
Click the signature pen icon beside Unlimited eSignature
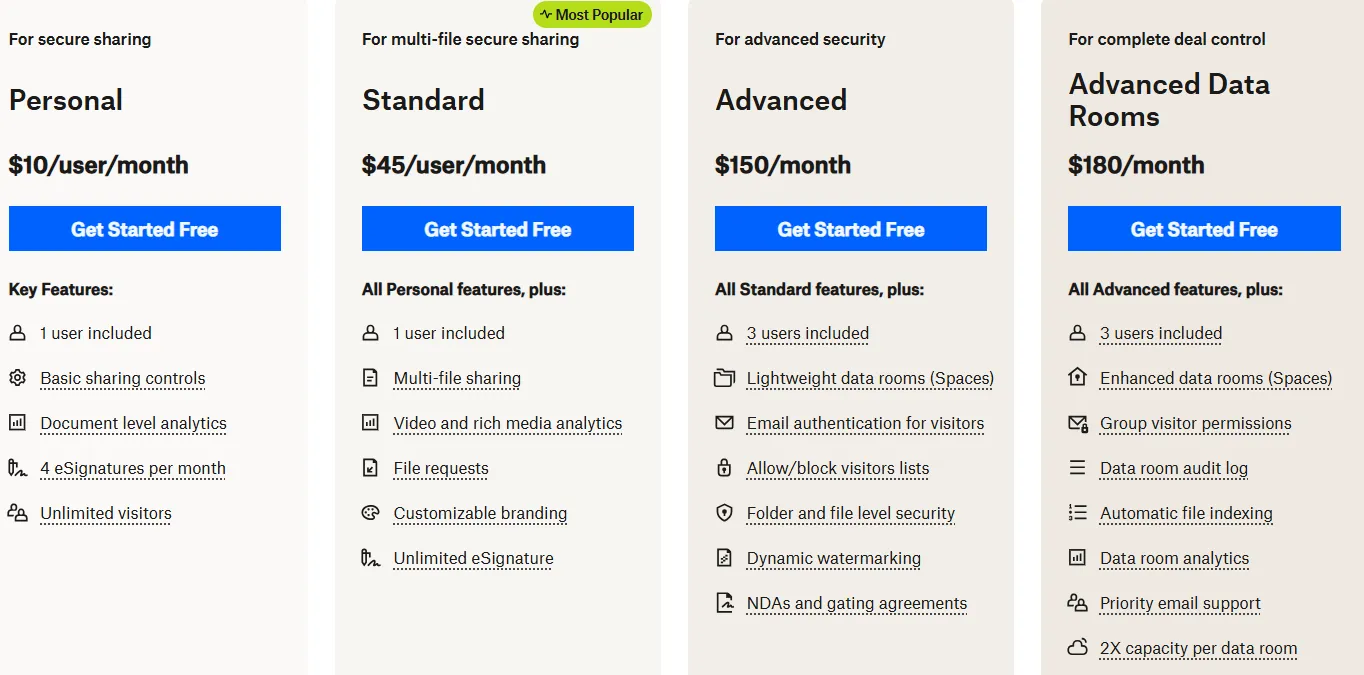(x=371, y=558)
